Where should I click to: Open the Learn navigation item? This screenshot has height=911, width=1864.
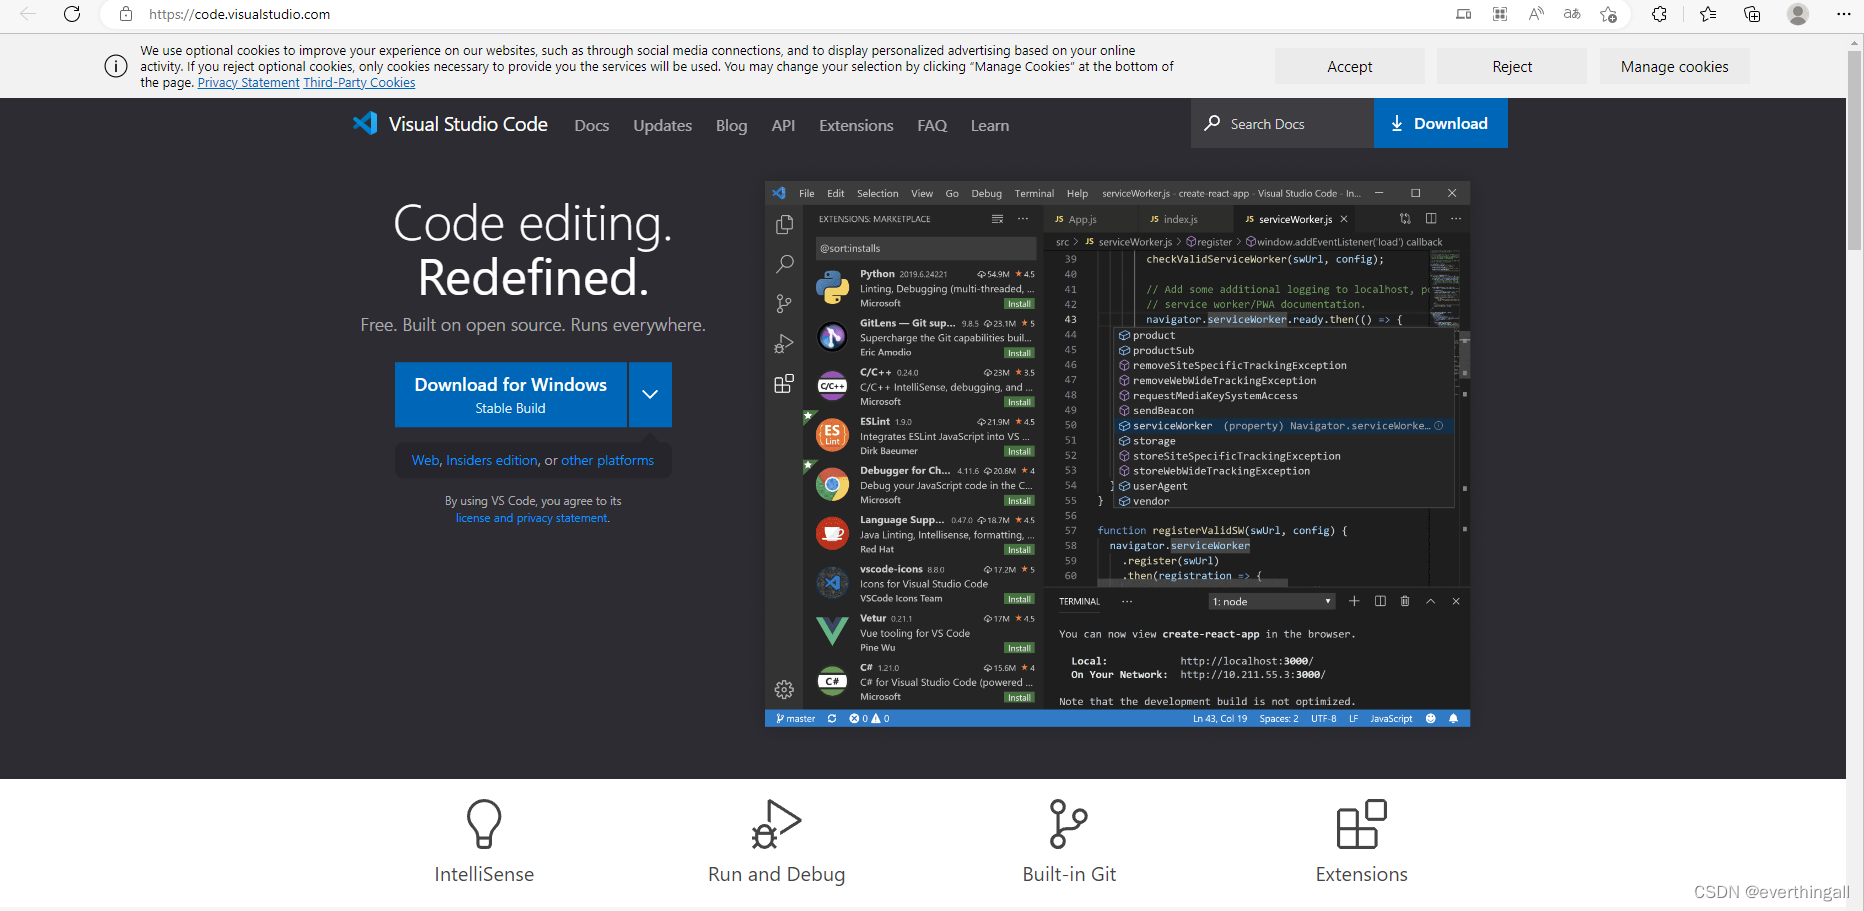(x=990, y=125)
